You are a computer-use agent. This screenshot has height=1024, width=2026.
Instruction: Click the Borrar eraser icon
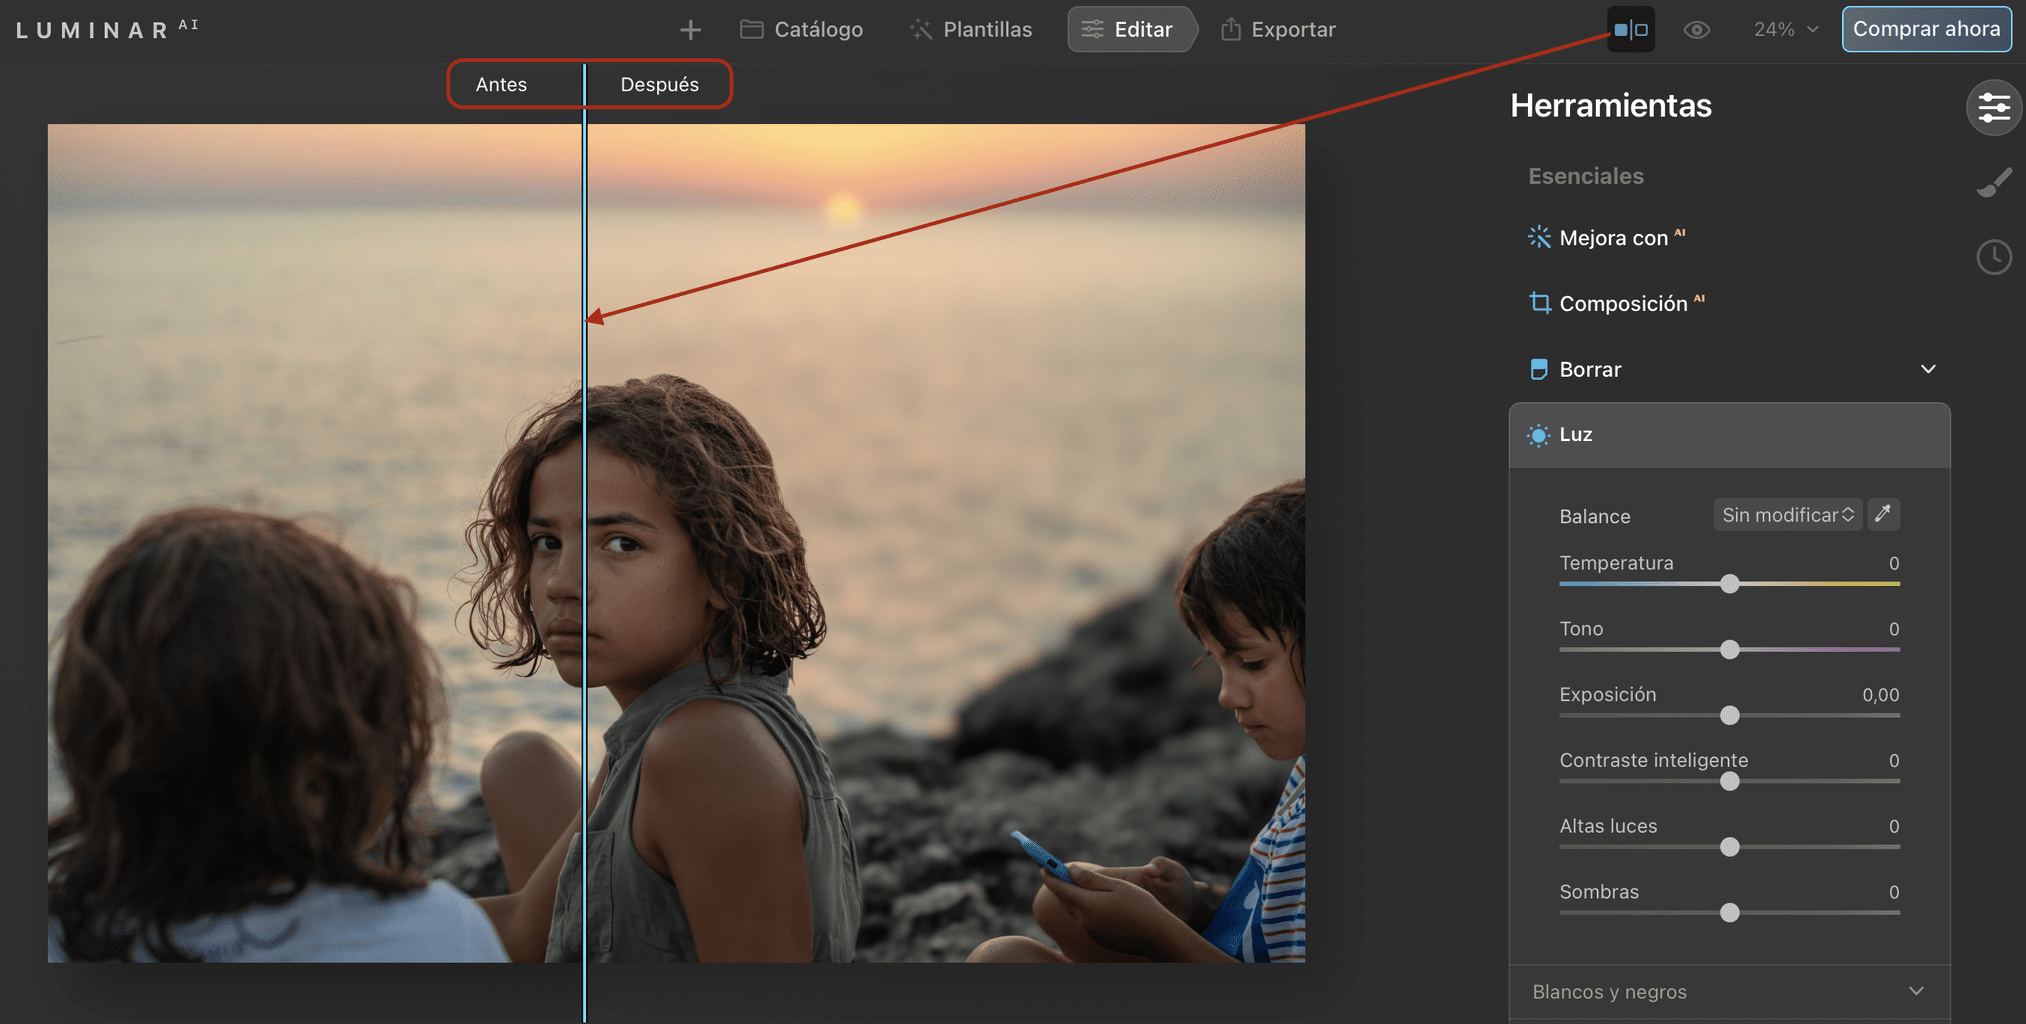pyautogui.click(x=1539, y=369)
